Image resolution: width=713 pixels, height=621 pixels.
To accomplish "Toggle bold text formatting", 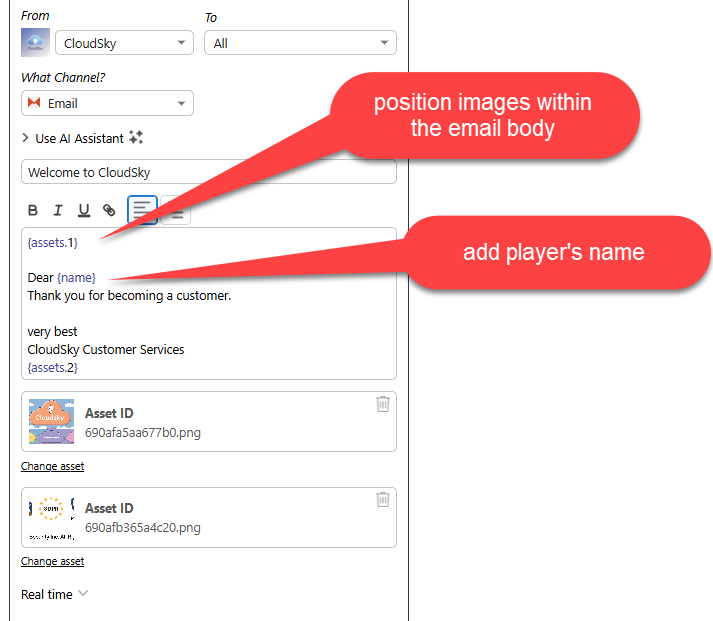I will coord(33,210).
